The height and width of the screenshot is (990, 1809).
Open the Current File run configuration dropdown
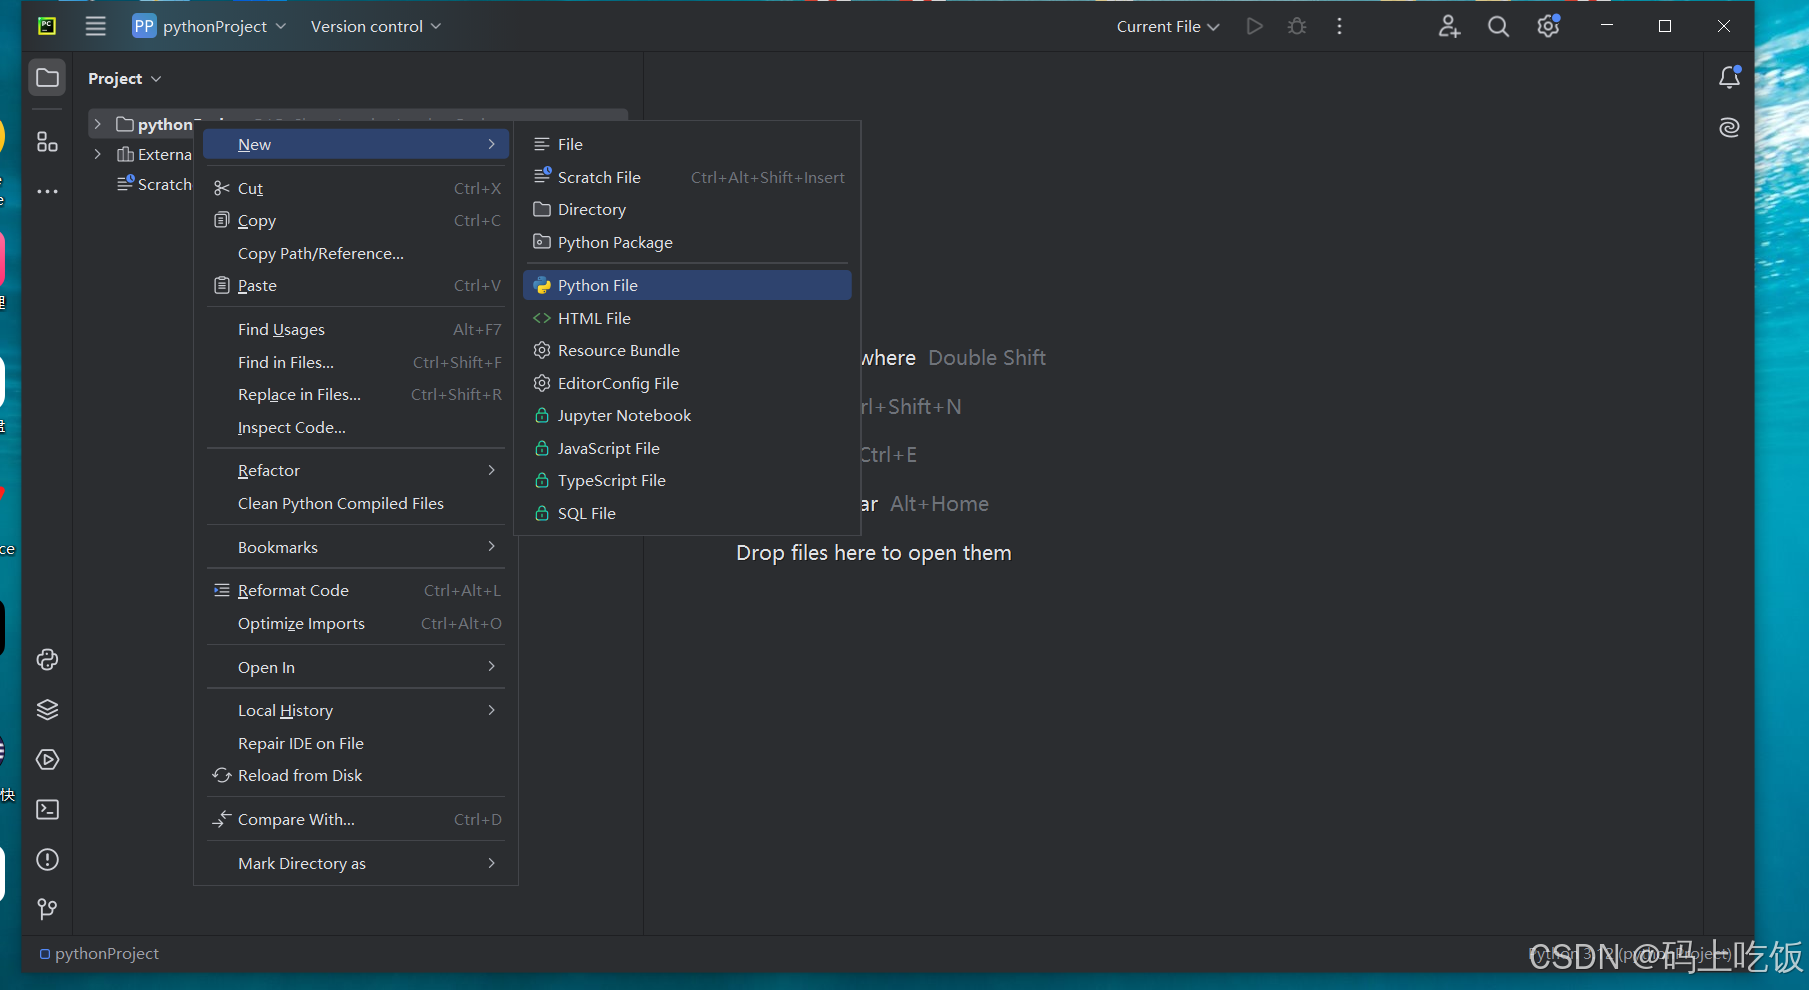tap(1168, 26)
